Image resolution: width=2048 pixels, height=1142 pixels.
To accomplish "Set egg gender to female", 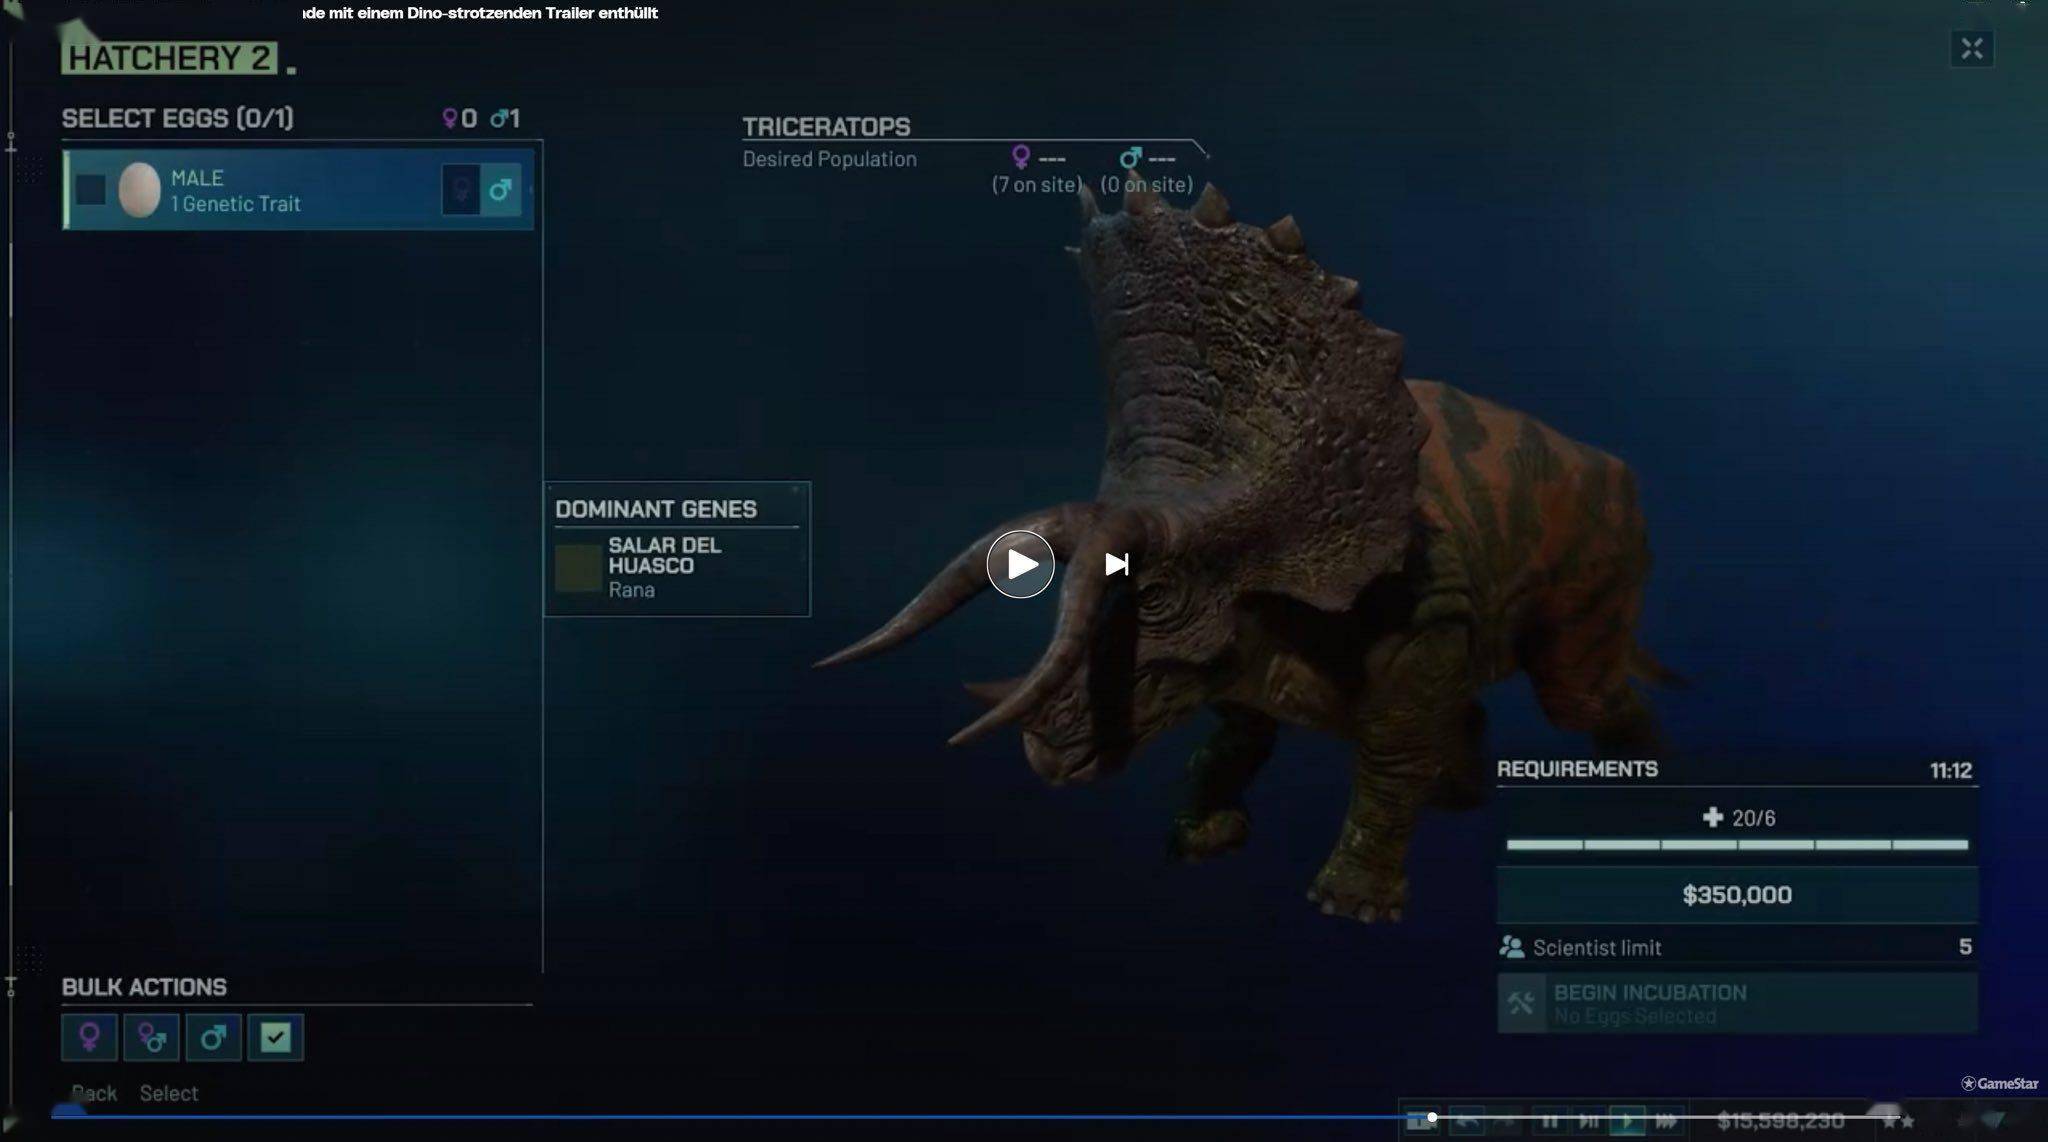I will tap(461, 189).
